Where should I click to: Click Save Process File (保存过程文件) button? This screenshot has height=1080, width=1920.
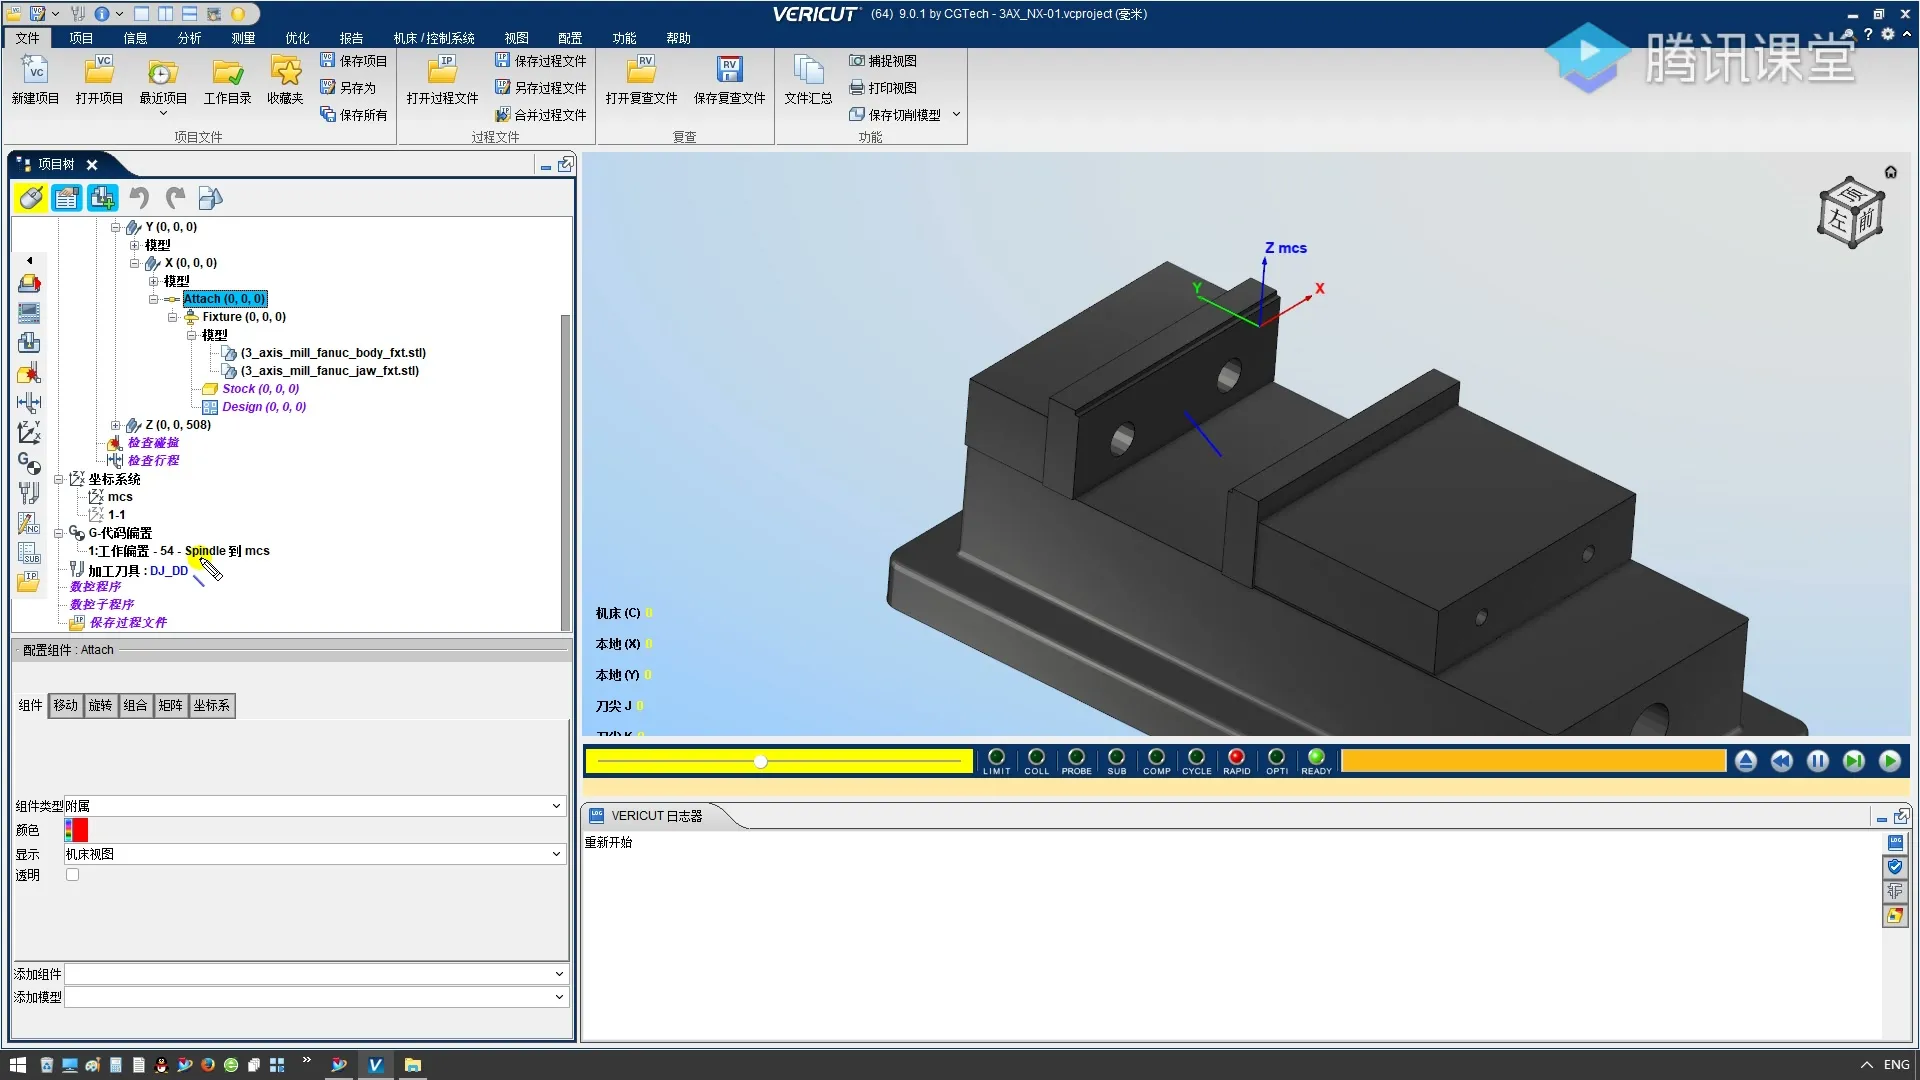point(541,61)
